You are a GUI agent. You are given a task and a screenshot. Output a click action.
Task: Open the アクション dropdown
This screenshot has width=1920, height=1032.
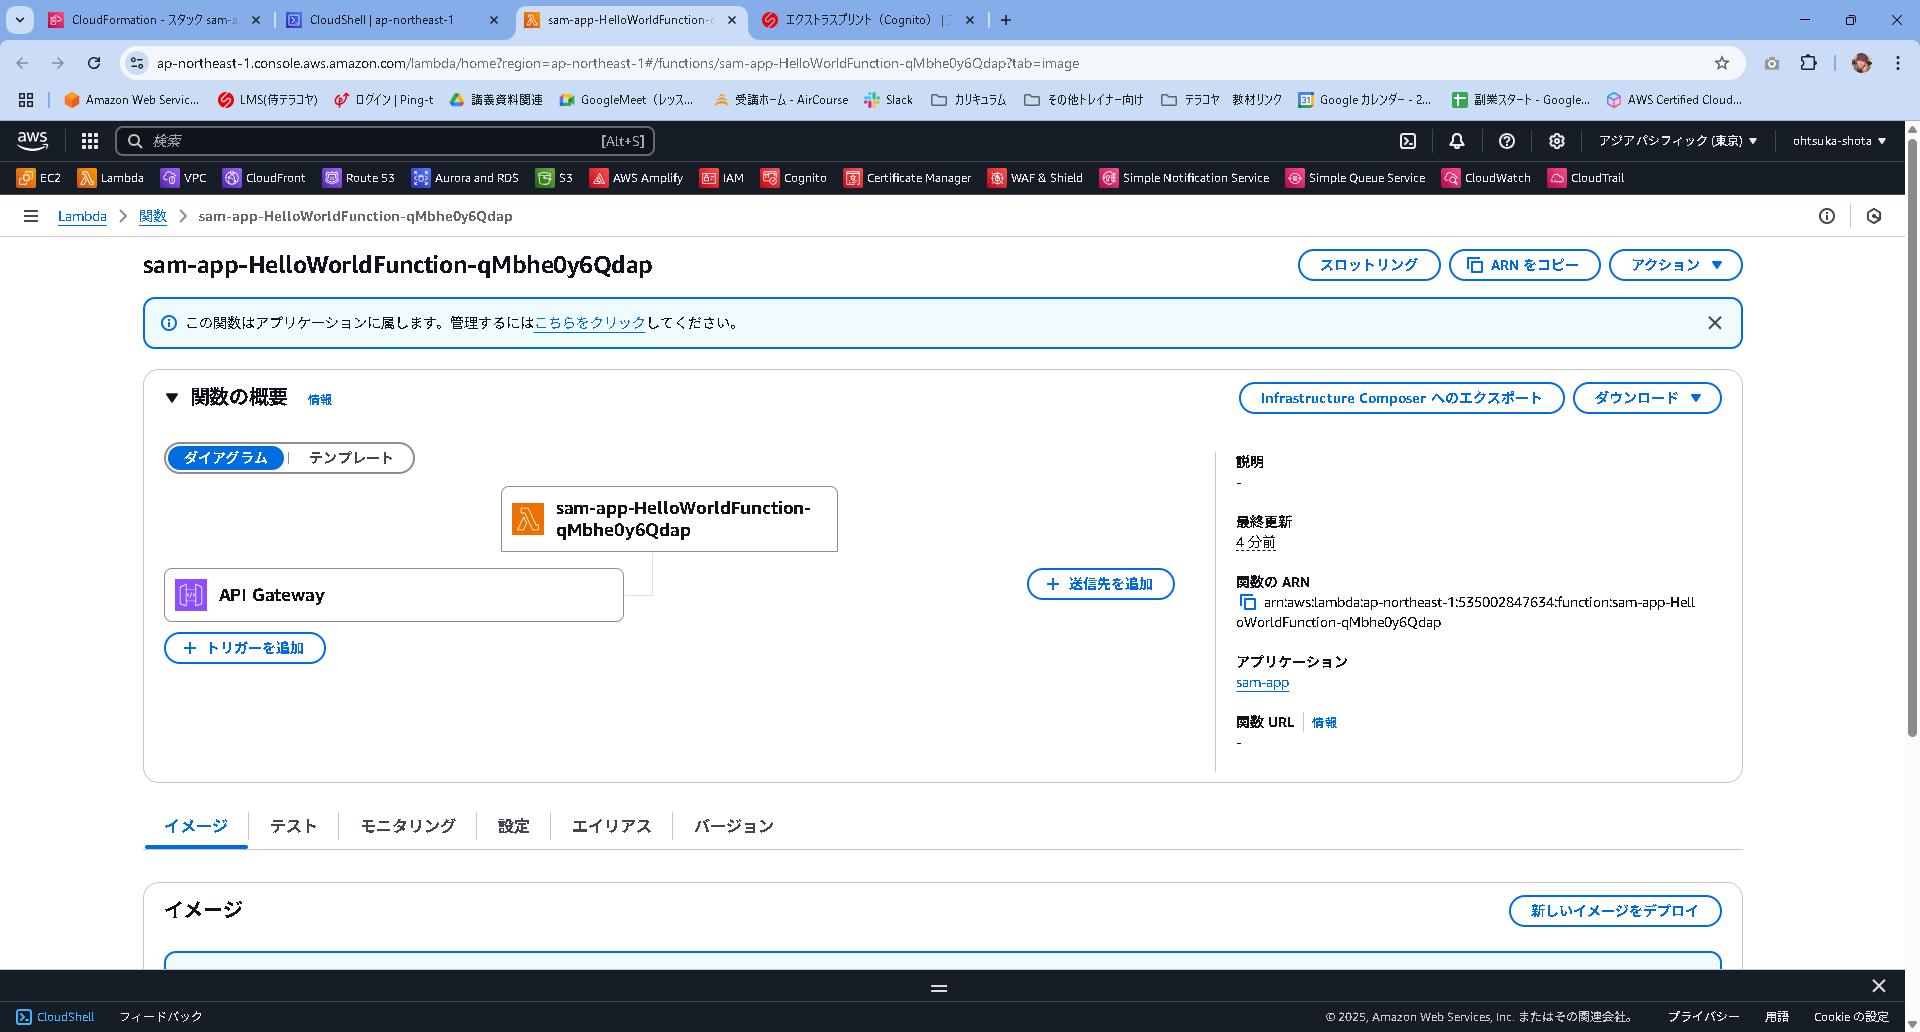pos(1674,265)
